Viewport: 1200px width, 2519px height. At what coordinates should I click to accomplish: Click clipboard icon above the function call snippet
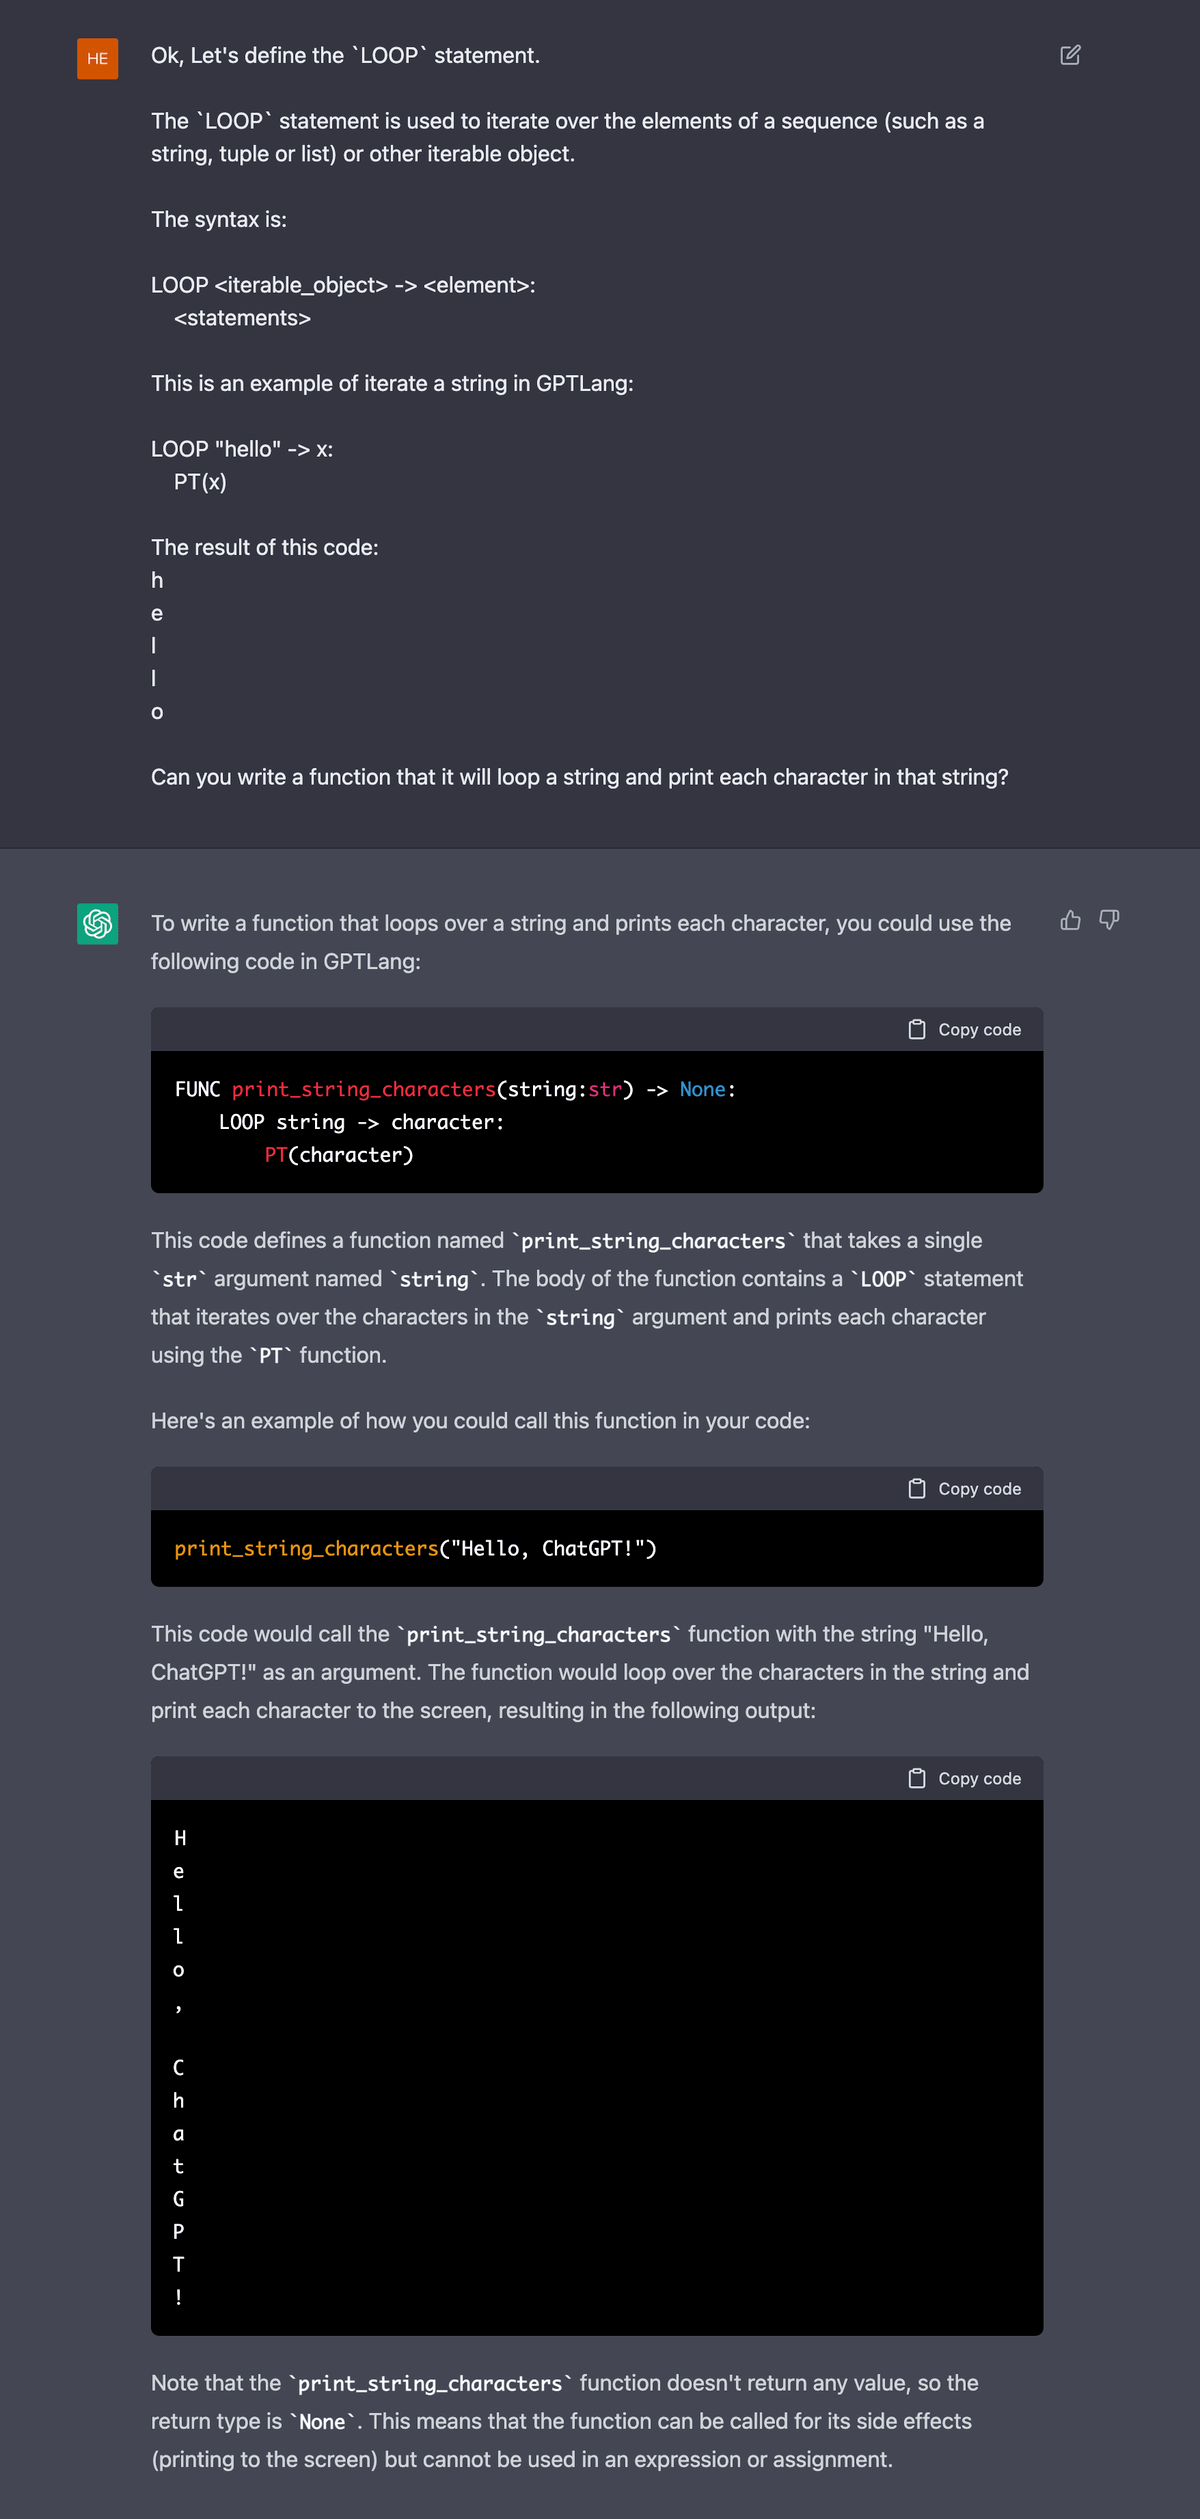click(x=917, y=1489)
